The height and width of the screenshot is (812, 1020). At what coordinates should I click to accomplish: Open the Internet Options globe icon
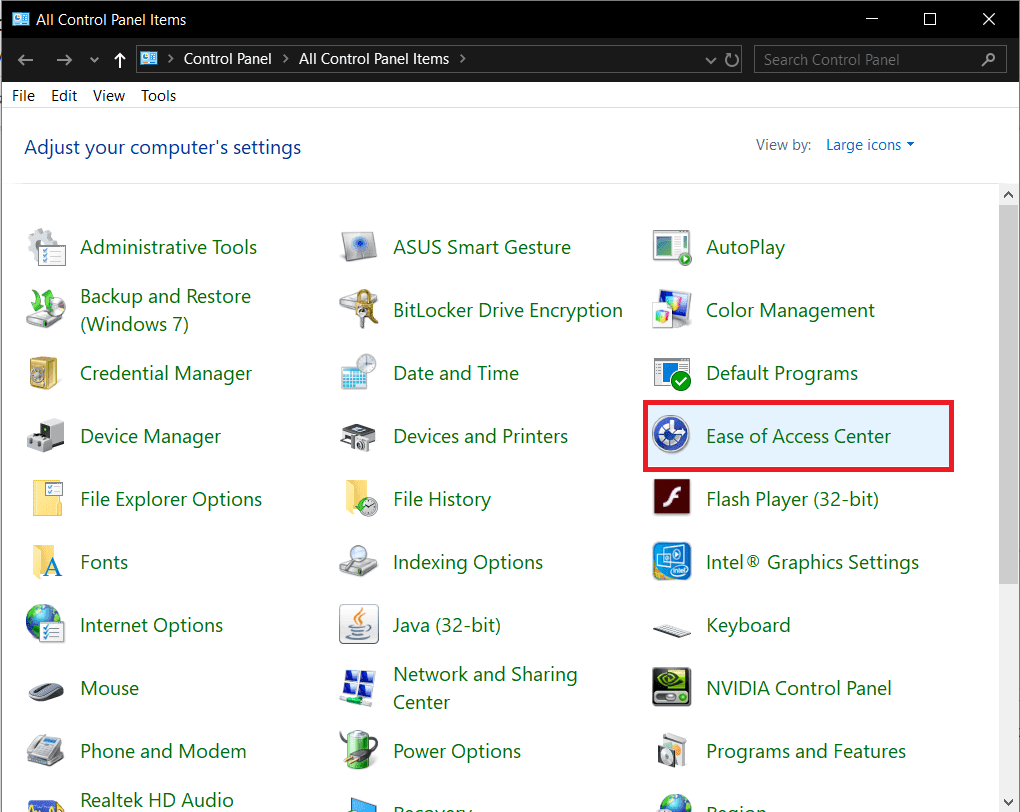pos(46,624)
